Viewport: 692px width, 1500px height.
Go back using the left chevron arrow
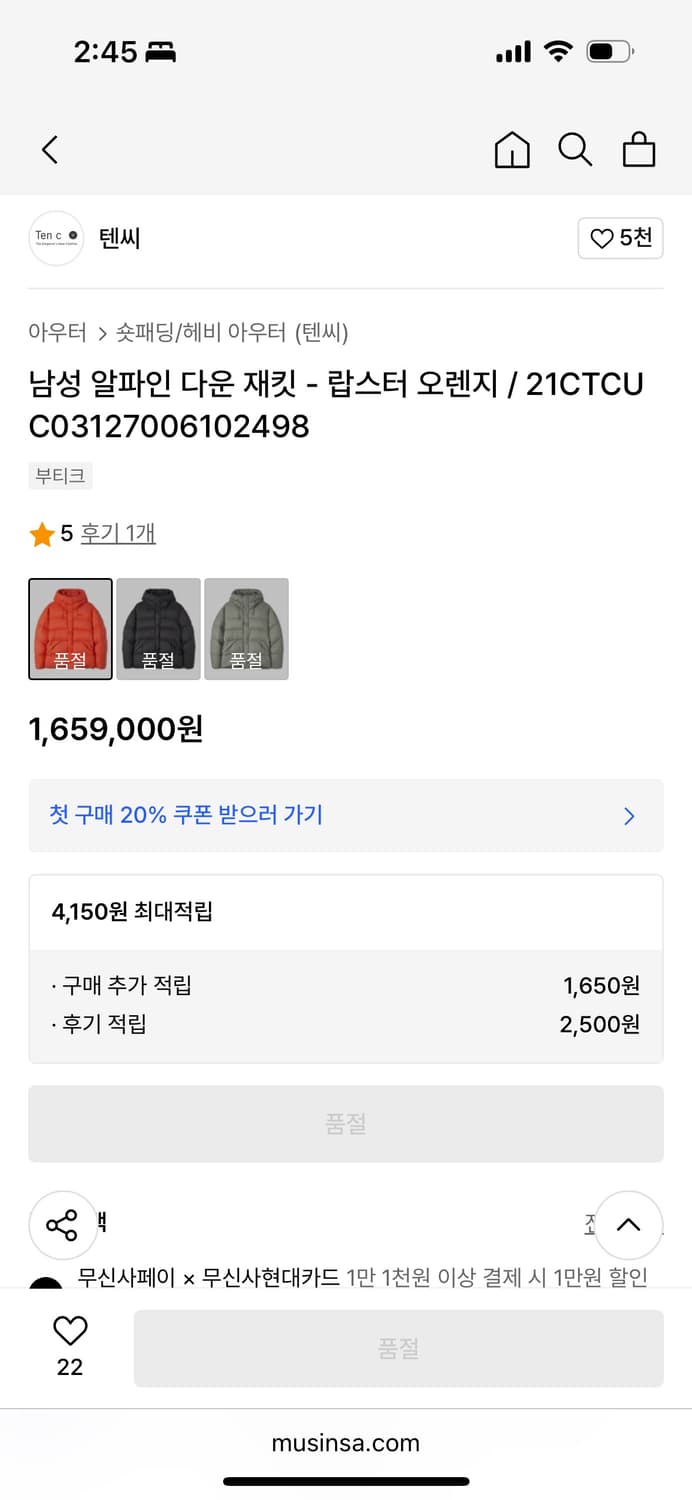click(x=50, y=148)
